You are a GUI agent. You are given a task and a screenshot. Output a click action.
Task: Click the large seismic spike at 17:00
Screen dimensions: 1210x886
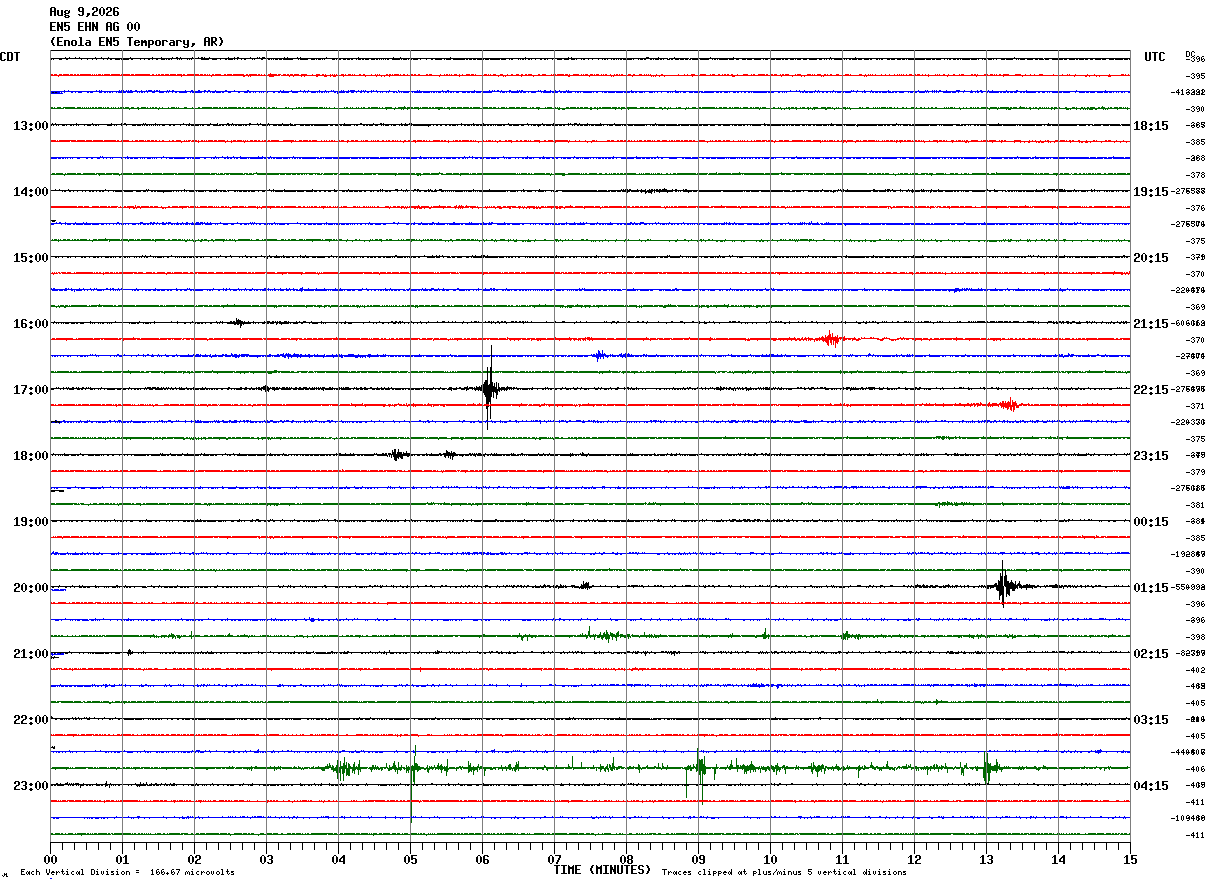488,388
